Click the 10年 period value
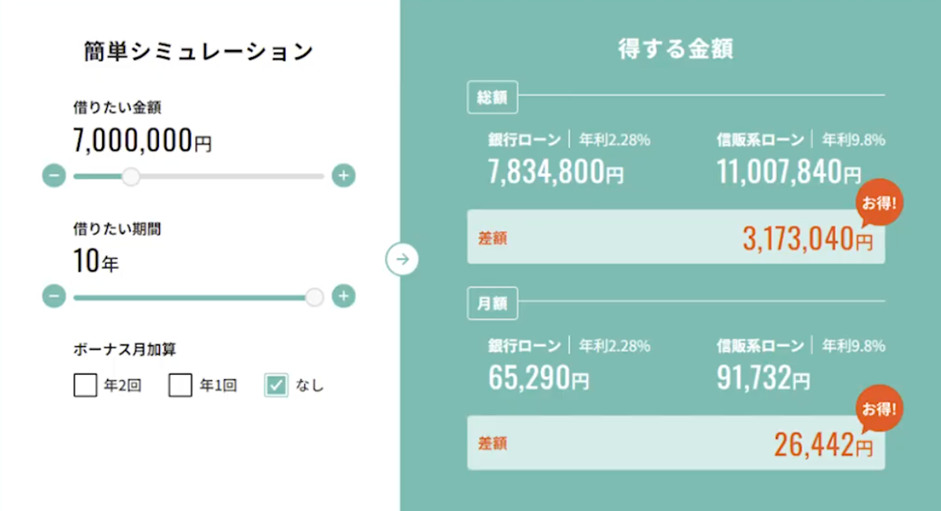Viewport: 941px width, 511px height. (96, 262)
